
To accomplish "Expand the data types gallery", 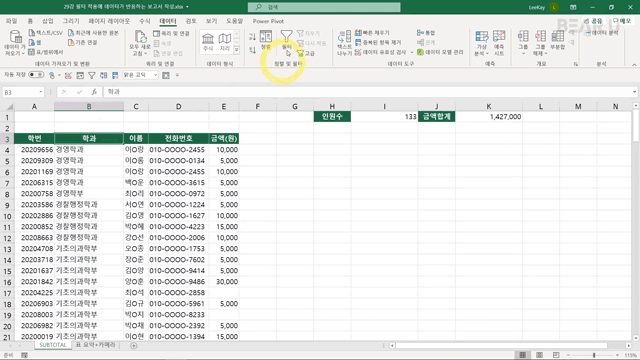I will 236,50.
